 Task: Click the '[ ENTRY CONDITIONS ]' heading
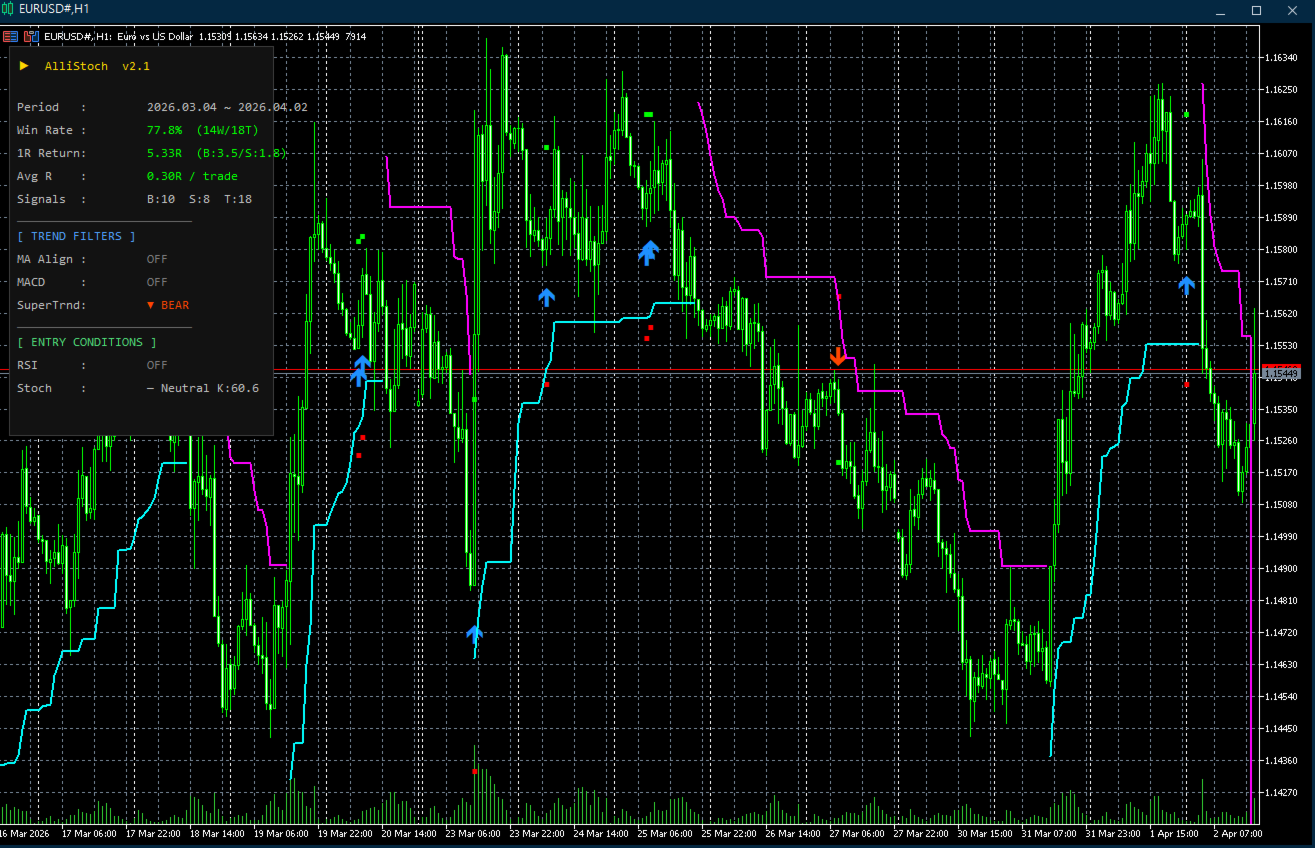[x=87, y=342]
